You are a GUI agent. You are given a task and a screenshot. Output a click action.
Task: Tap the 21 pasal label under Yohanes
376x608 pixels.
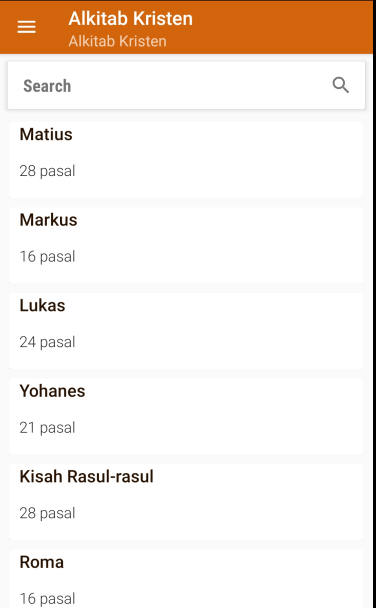click(x=47, y=428)
